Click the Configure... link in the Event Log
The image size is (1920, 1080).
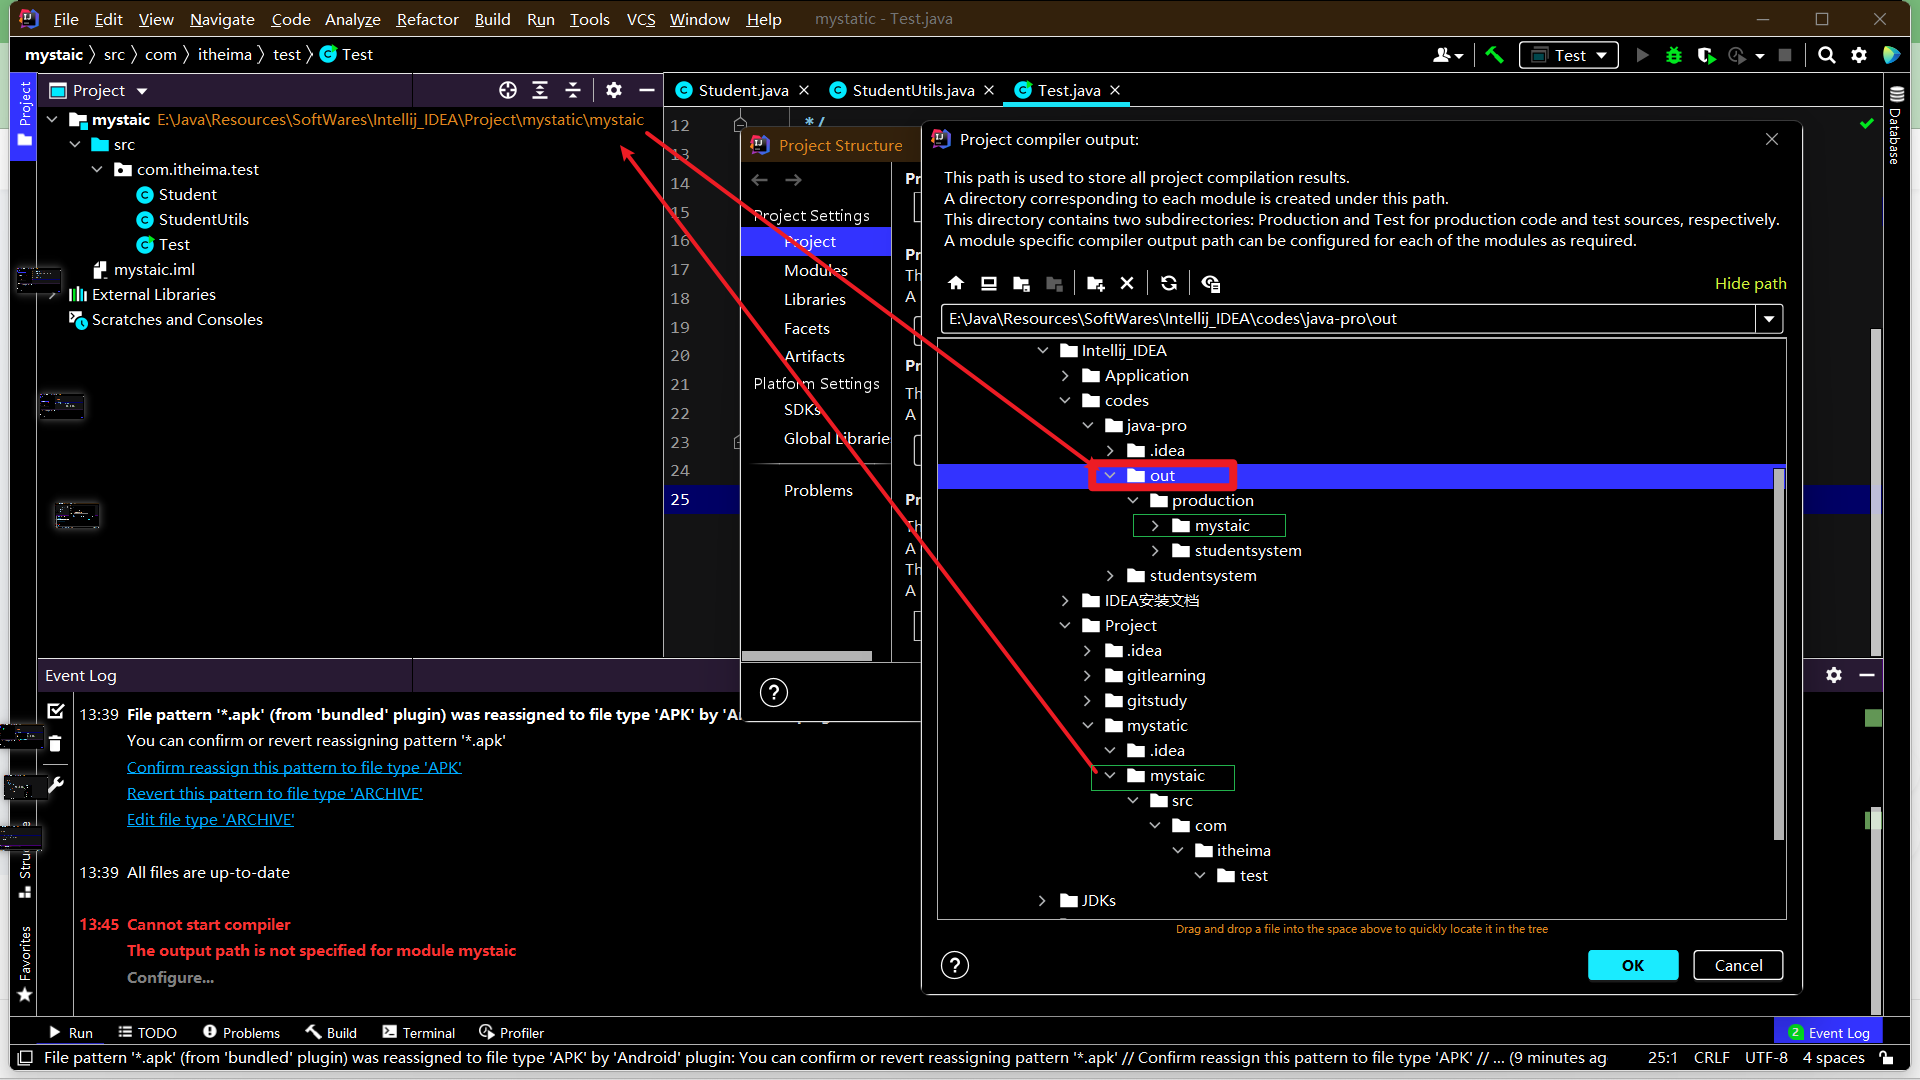[x=170, y=977]
